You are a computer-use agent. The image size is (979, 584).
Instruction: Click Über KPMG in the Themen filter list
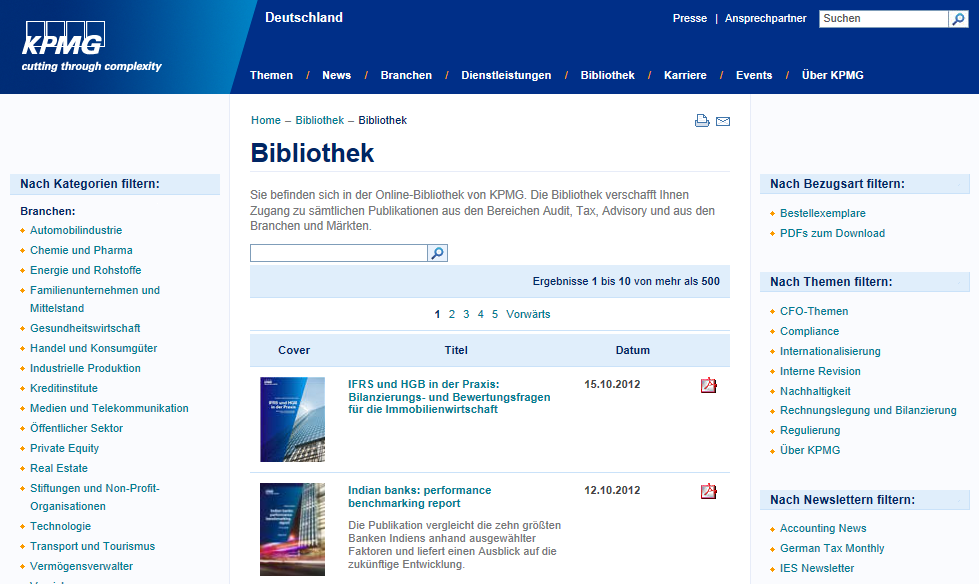pyautogui.click(x=810, y=450)
